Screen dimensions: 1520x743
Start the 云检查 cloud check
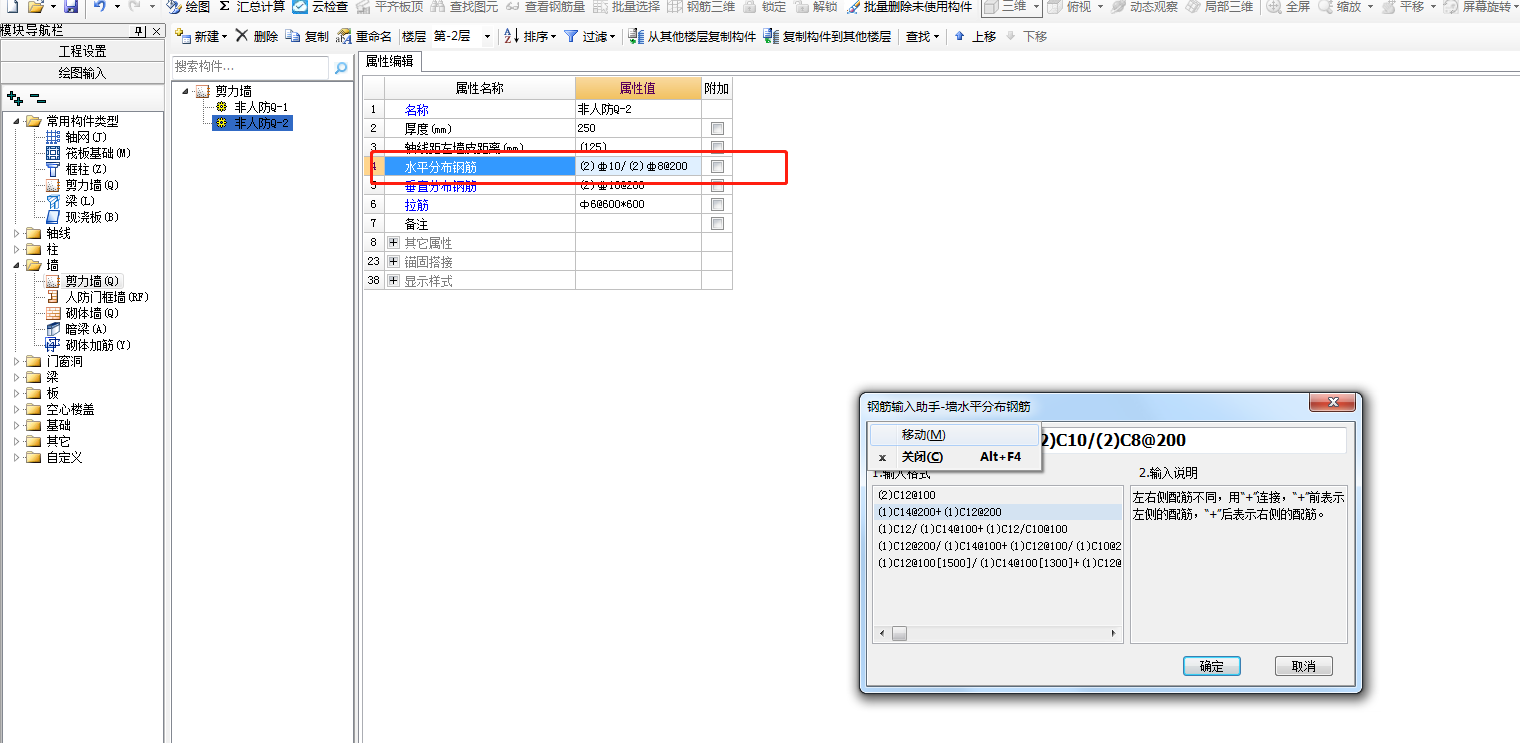(320, 7)
